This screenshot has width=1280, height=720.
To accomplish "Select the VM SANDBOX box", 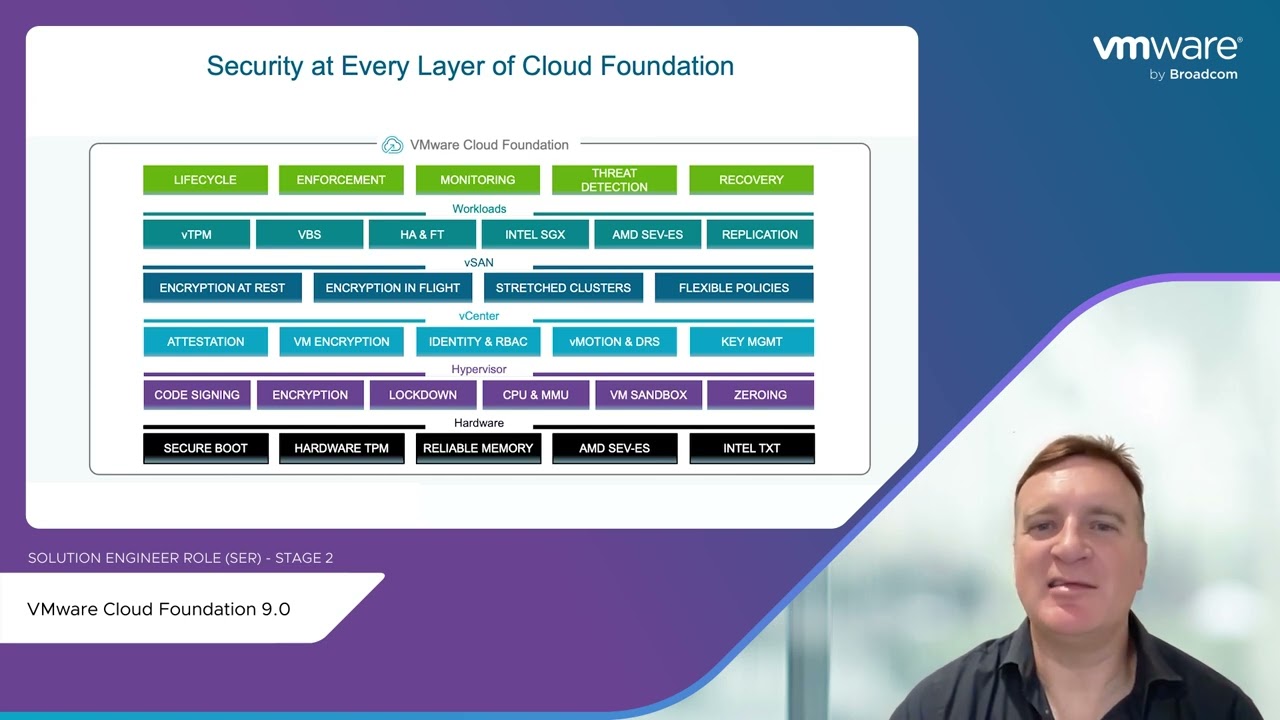I will point(648,395).
